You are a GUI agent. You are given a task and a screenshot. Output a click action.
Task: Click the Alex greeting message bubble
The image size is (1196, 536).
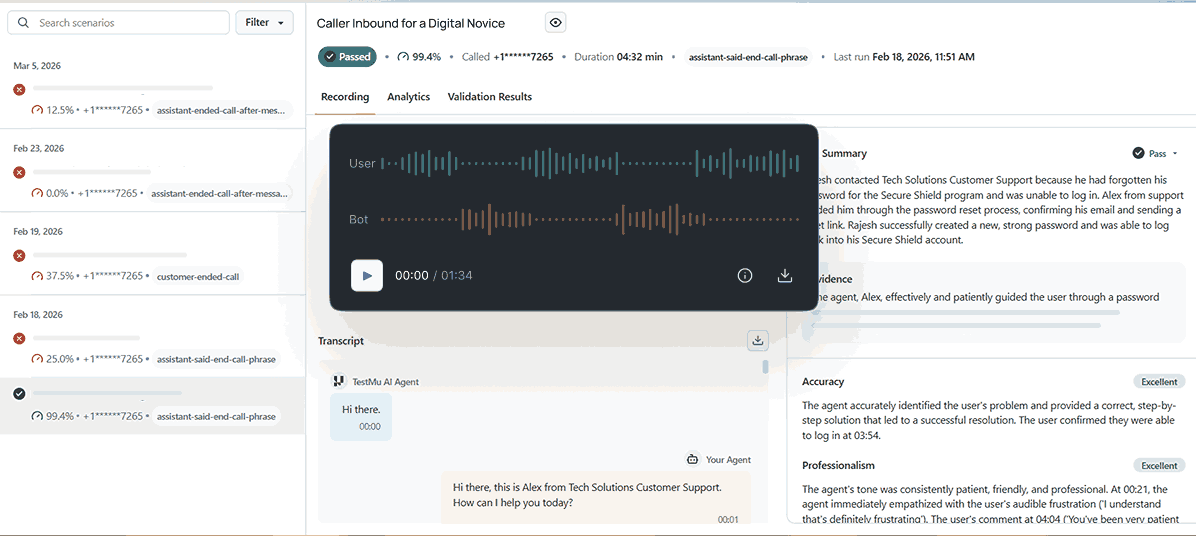(596, 497)
